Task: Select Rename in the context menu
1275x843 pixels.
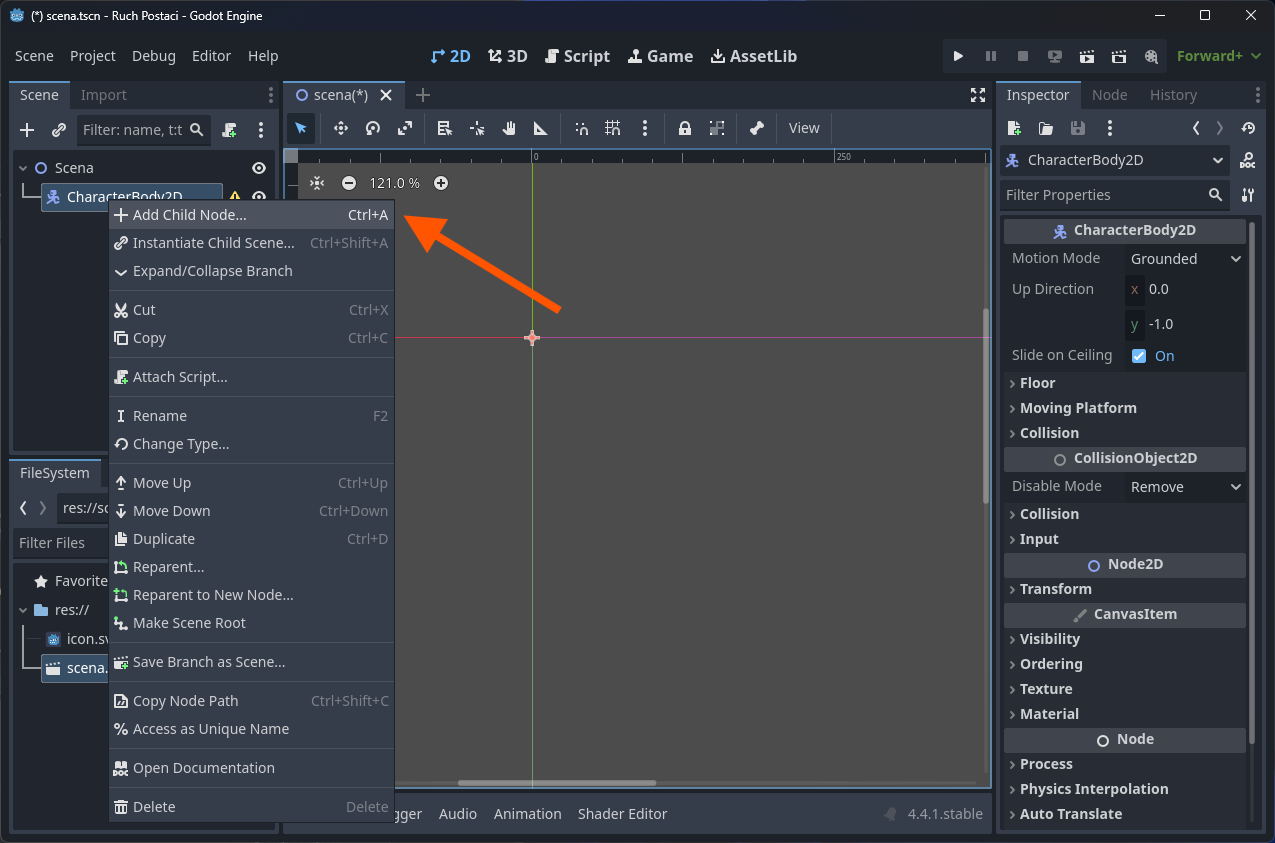Action: pos(251,416)
